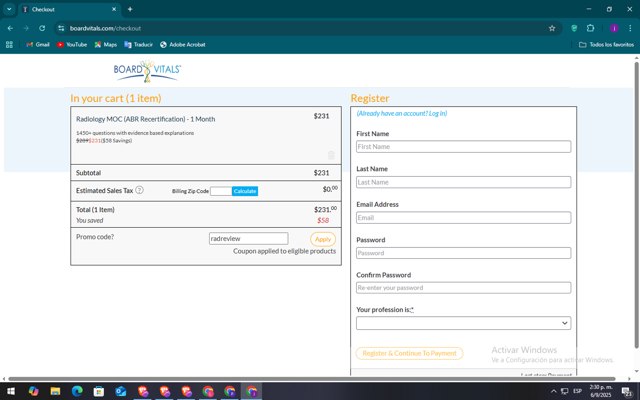The height and width of the screenshot is (400, 640).
Task: Open YouTube bookmark
Action: [x=72, y=44]
